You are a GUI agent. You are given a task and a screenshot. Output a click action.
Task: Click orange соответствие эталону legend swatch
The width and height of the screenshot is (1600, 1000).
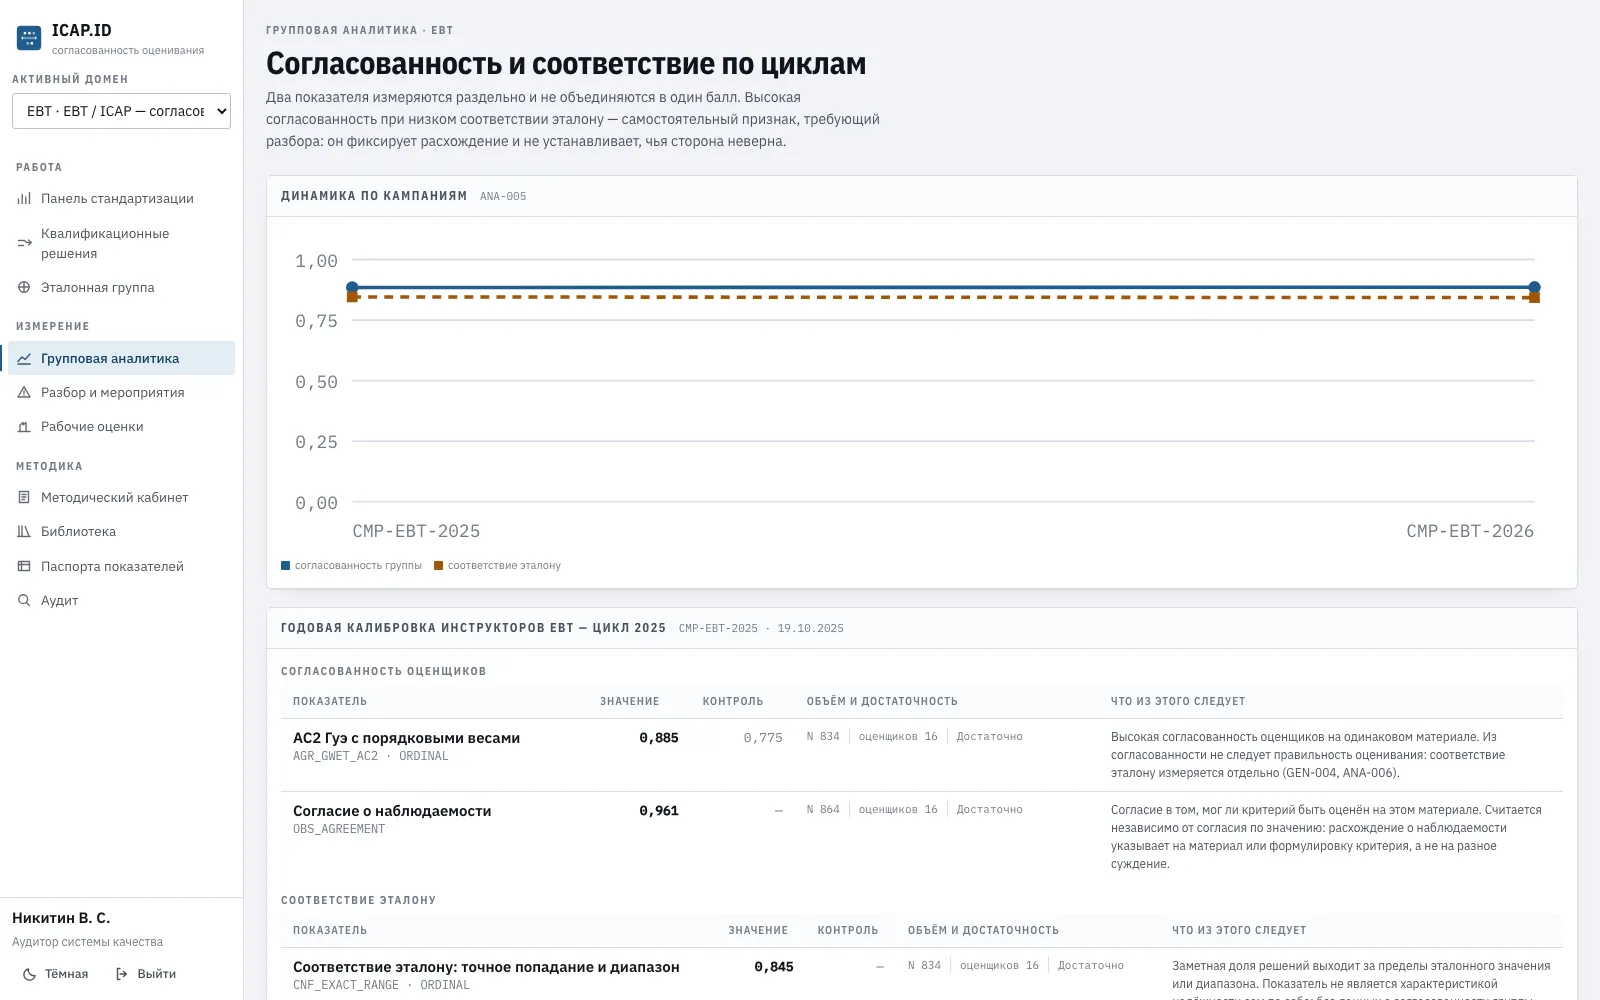438,566
